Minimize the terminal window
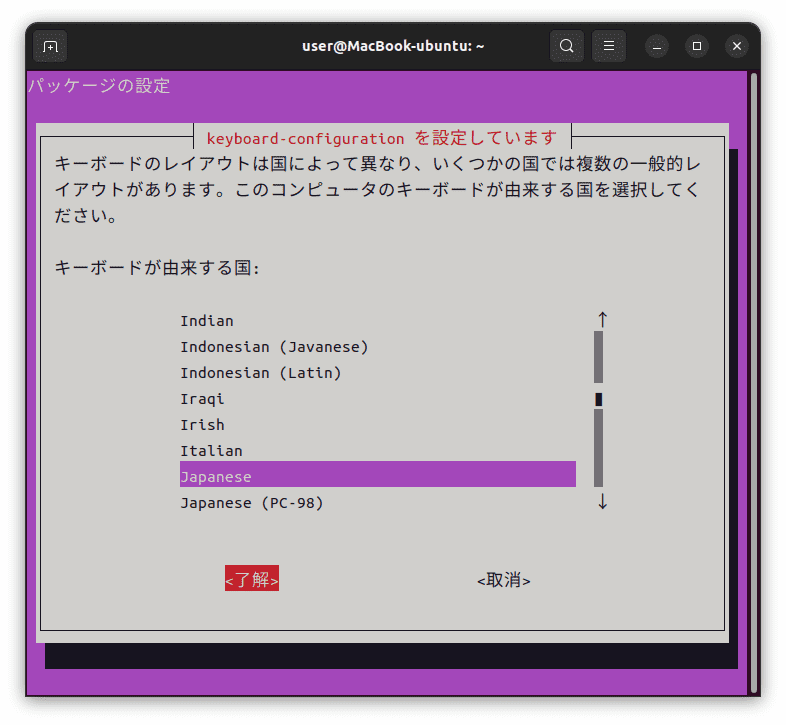Screen dimensions: 786x725 click(657, 46)
